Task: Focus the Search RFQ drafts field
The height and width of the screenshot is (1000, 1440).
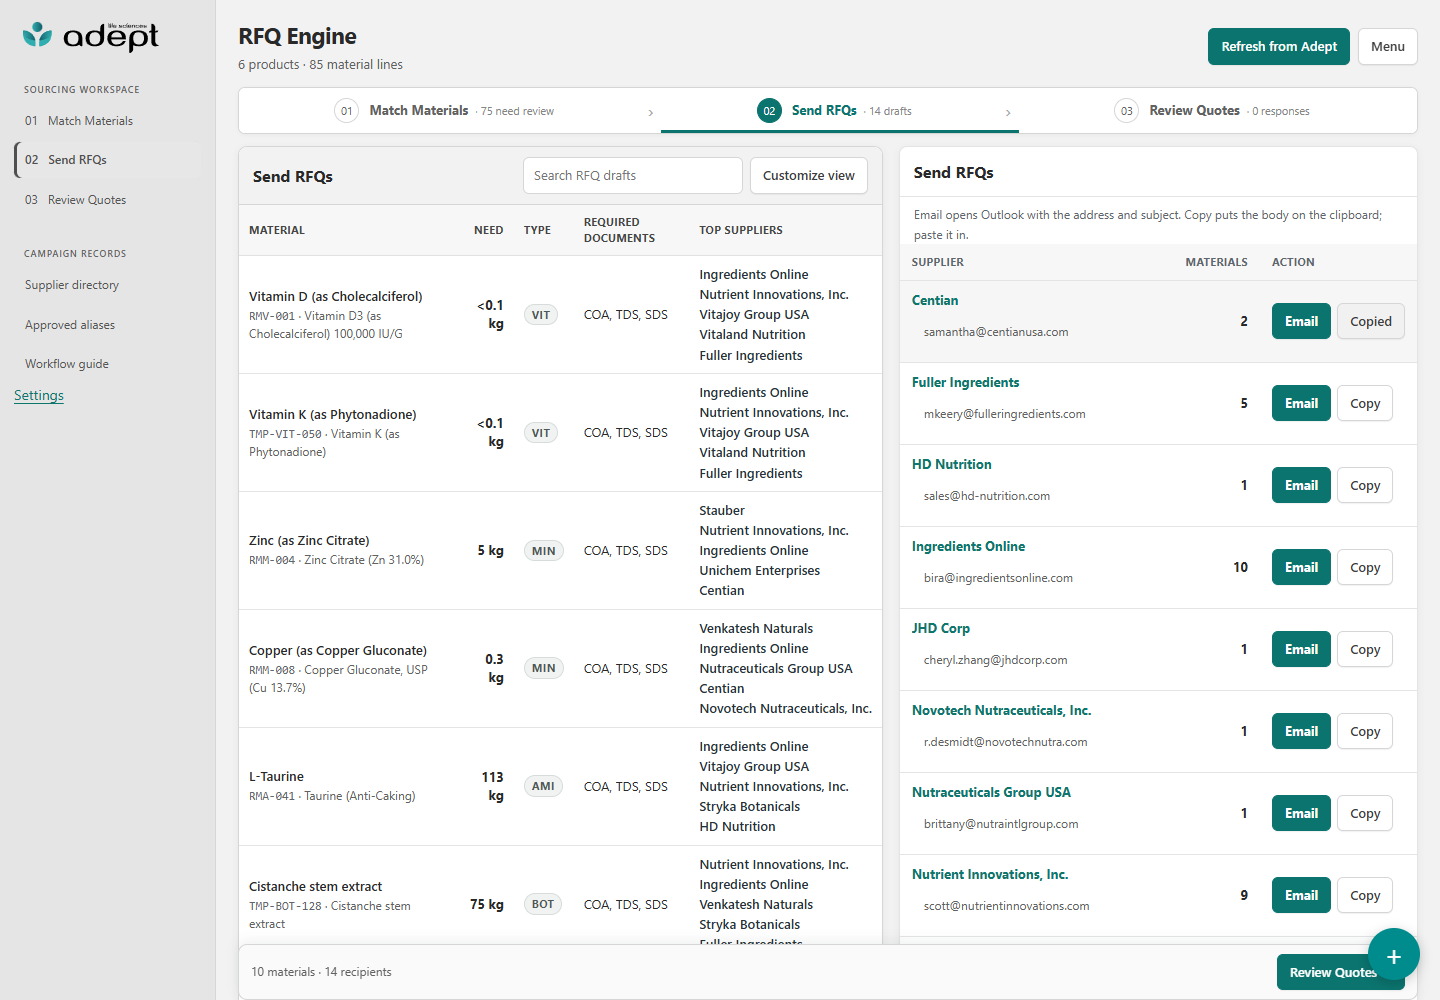Action: pos(633,176)
